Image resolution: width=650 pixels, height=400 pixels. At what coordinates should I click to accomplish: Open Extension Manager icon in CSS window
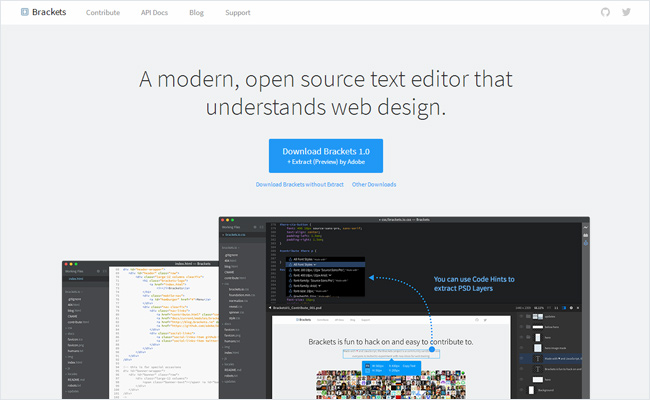tap(586, 235)
